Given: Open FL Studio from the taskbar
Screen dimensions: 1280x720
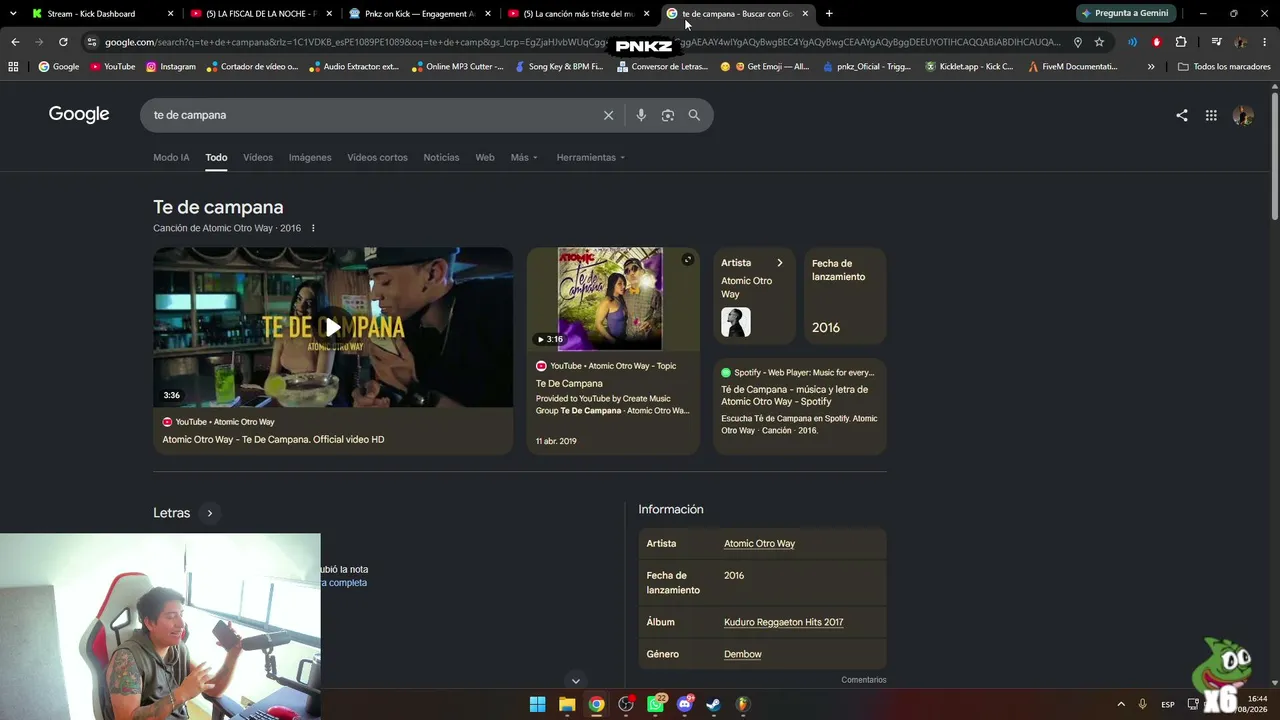Looking at the screenshot, I should pos(742,704).
